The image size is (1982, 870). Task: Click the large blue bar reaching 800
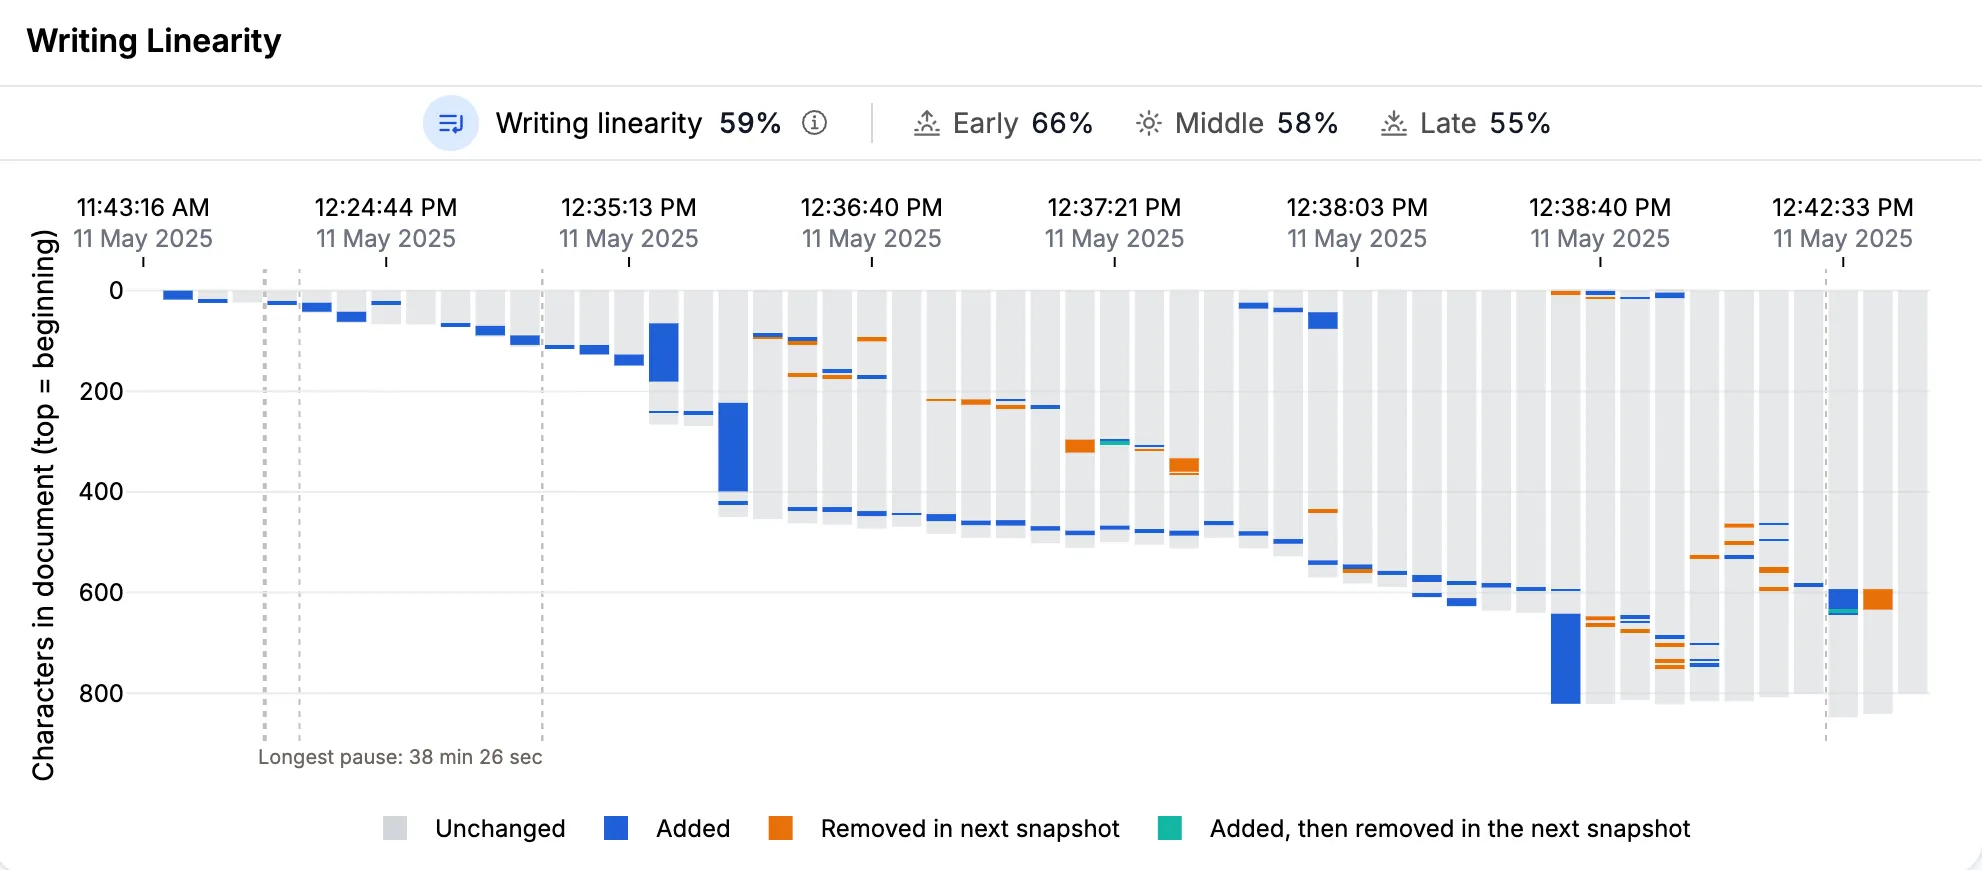(x=1566, y=658)
